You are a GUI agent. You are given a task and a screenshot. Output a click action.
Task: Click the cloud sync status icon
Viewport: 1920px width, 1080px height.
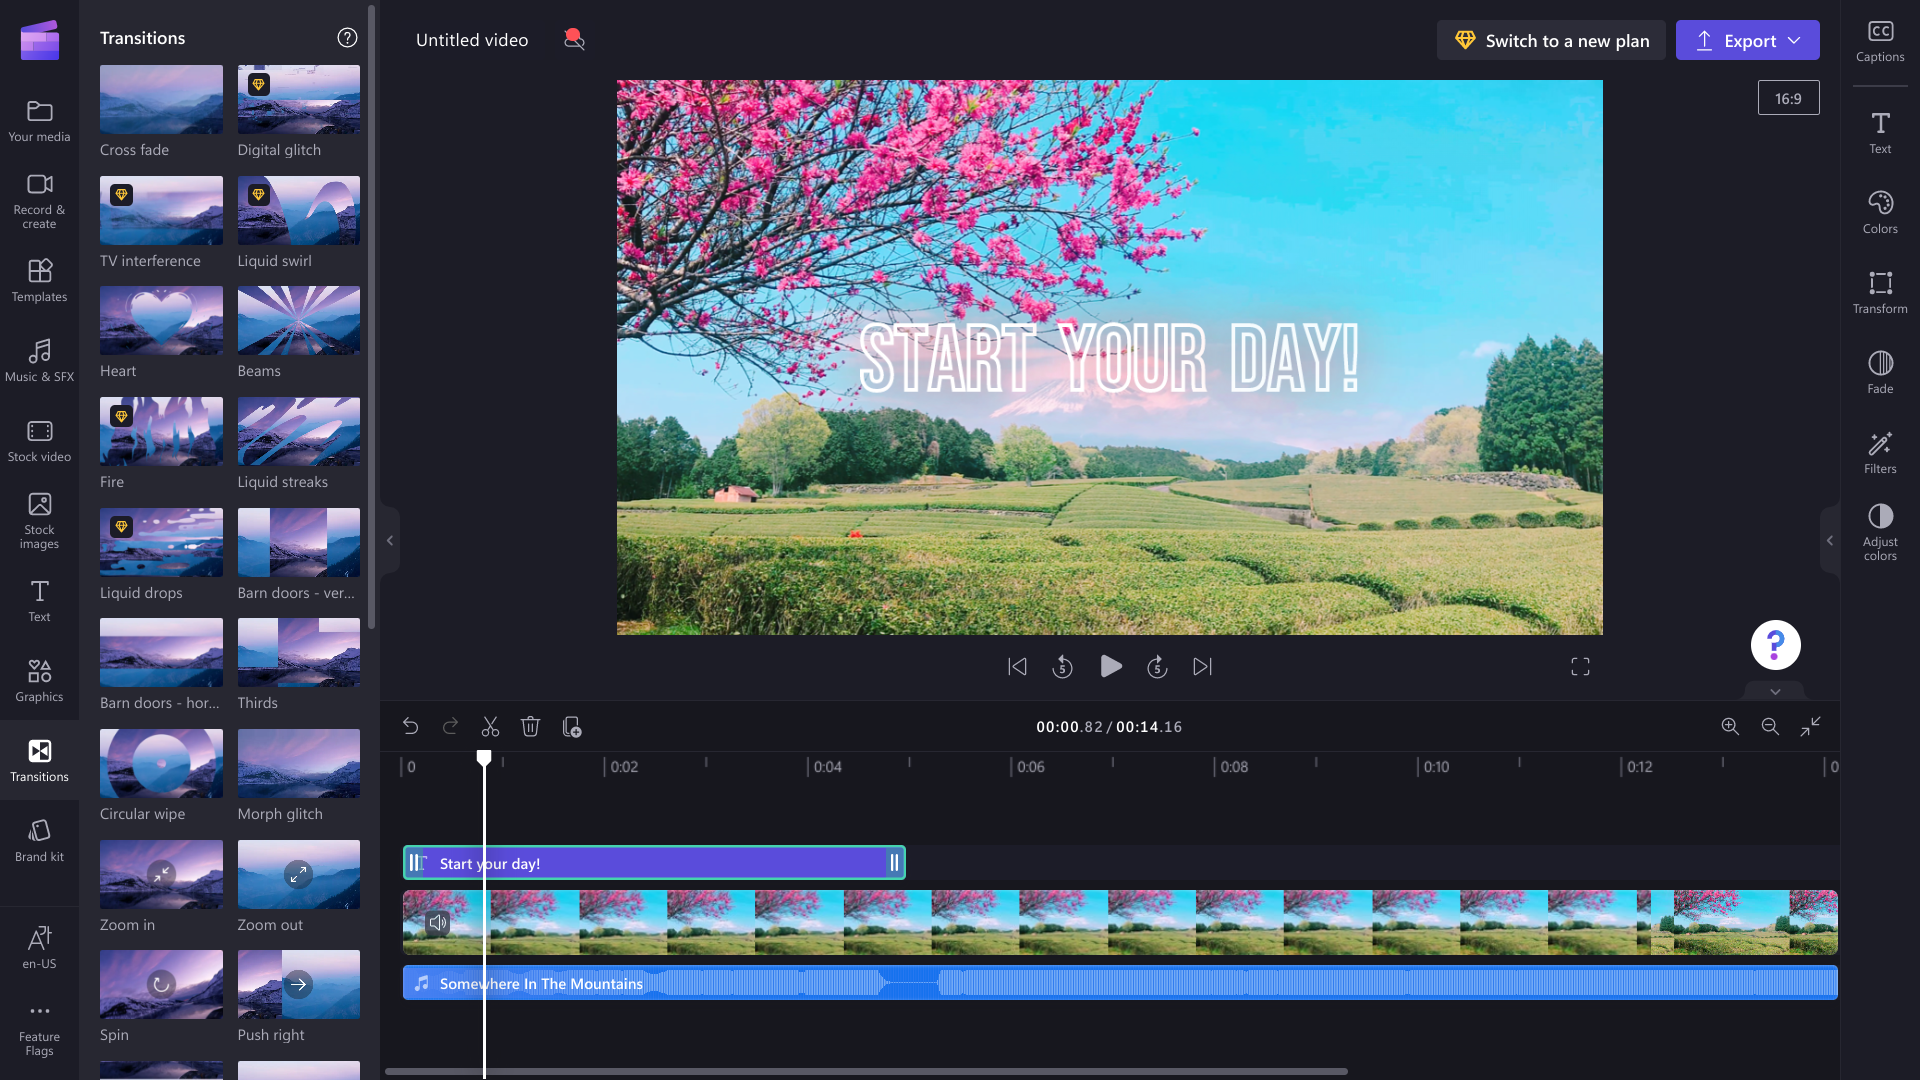click(x=574, y=40)
